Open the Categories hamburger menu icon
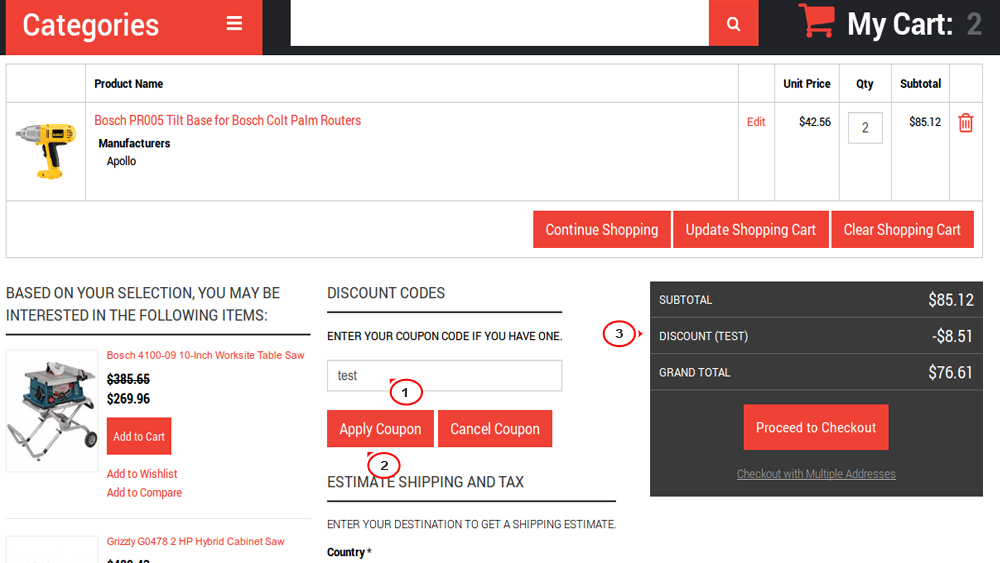 234,24
